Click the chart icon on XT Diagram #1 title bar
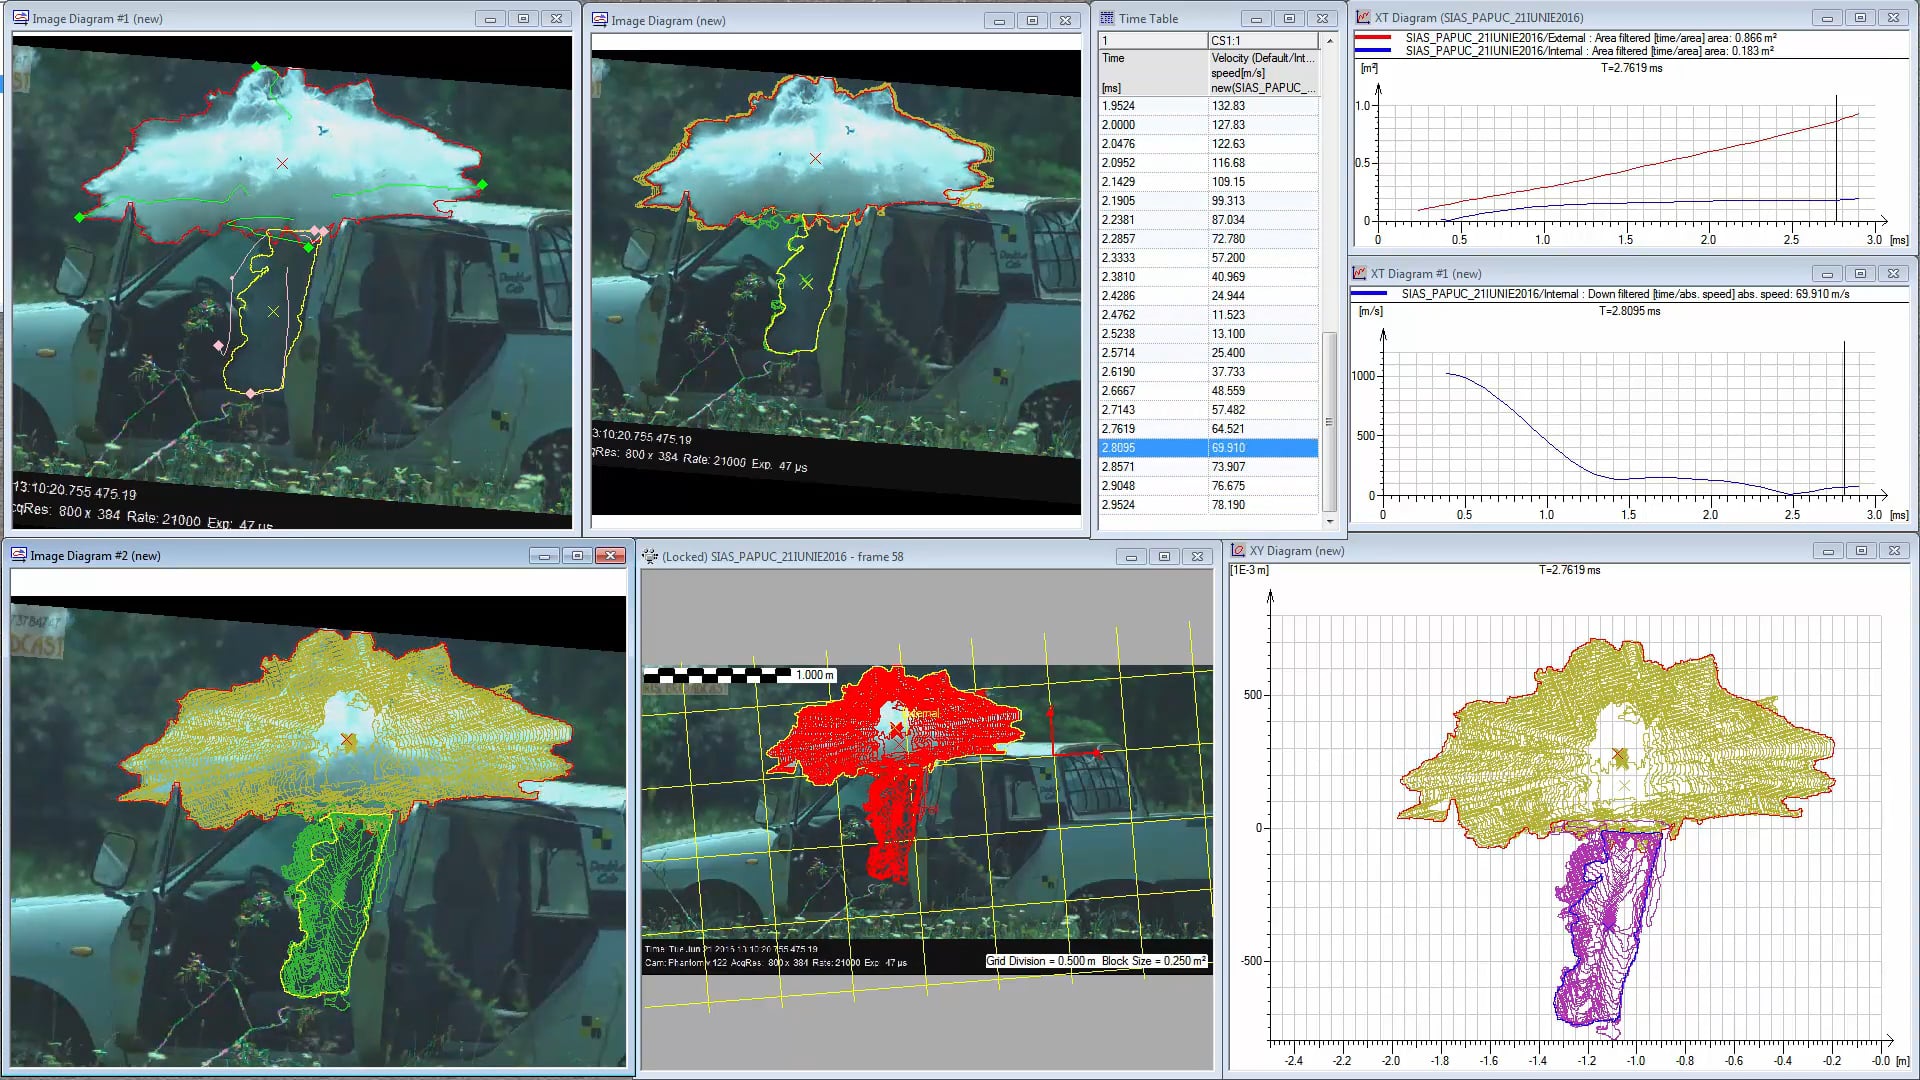The width and height of the screenshot is (1920, 1080). (x=1360, y=273)
